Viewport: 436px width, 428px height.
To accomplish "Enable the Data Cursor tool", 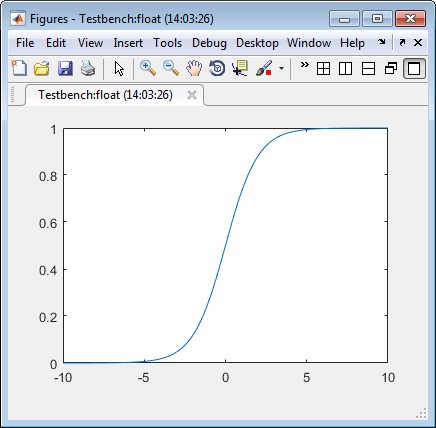I will [x=240, y=68].
